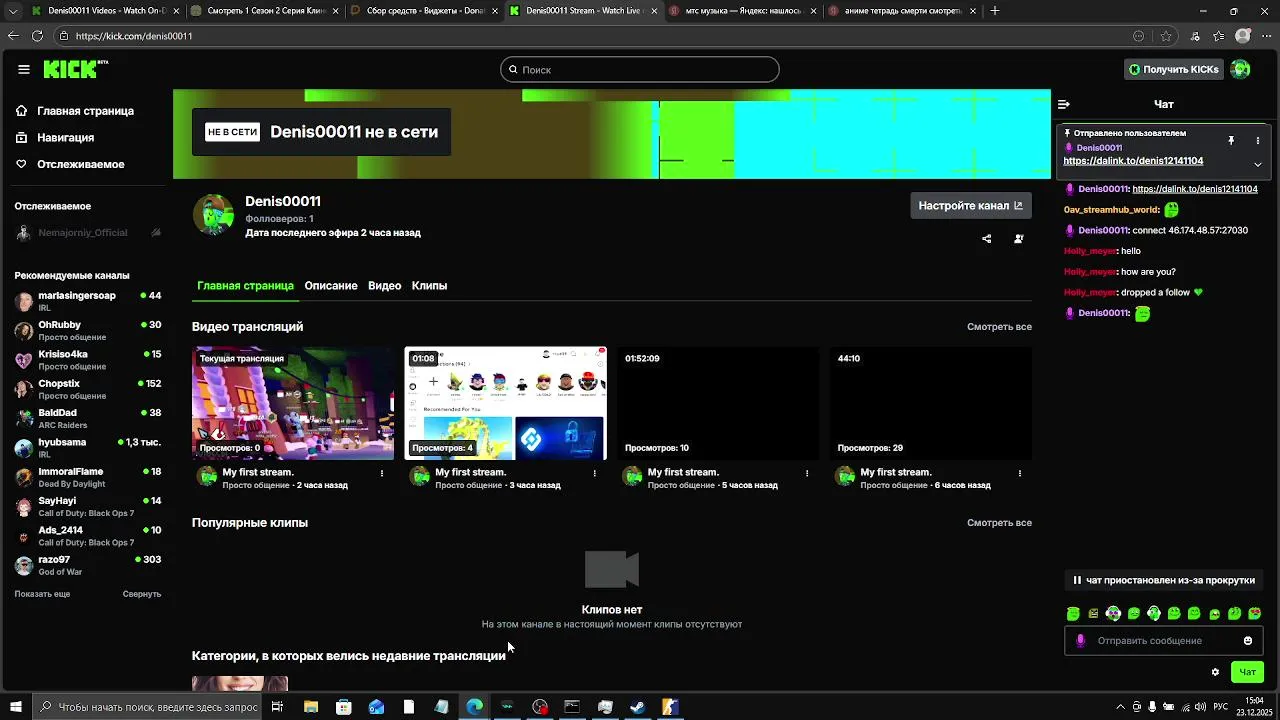
Task: Bookmark the page with the star icon
Action: click(x=1166, y=36)
